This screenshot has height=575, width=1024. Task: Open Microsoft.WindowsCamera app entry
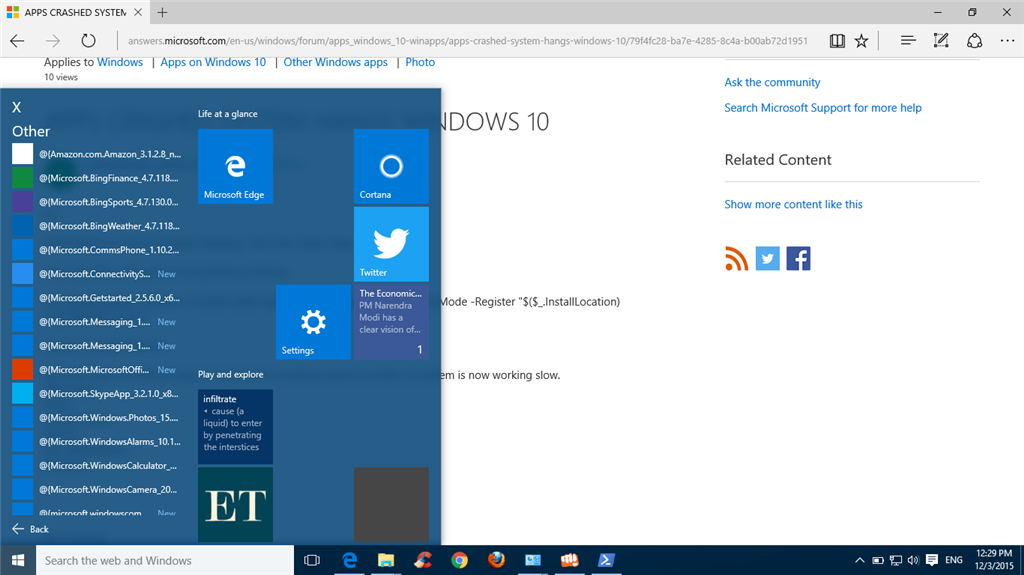coord(97,489)
